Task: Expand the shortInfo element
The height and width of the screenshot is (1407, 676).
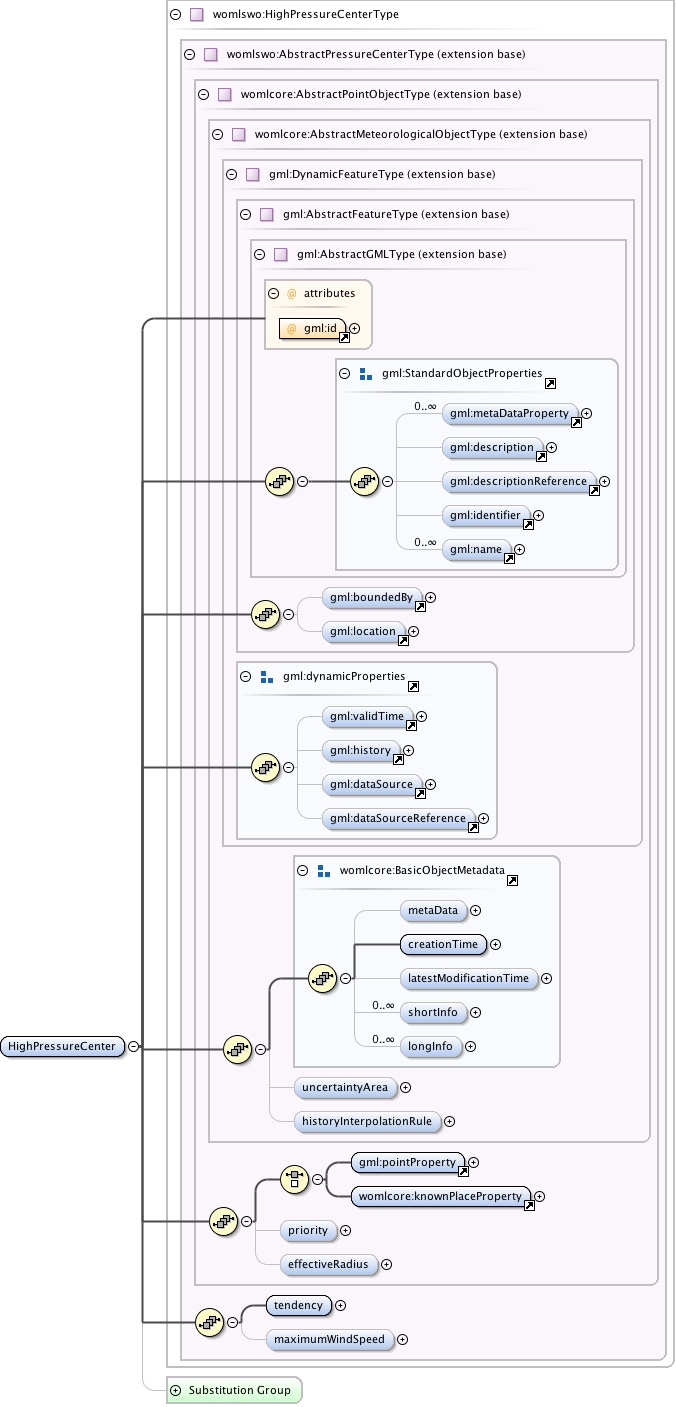Action: click(x=475, y=1013)
